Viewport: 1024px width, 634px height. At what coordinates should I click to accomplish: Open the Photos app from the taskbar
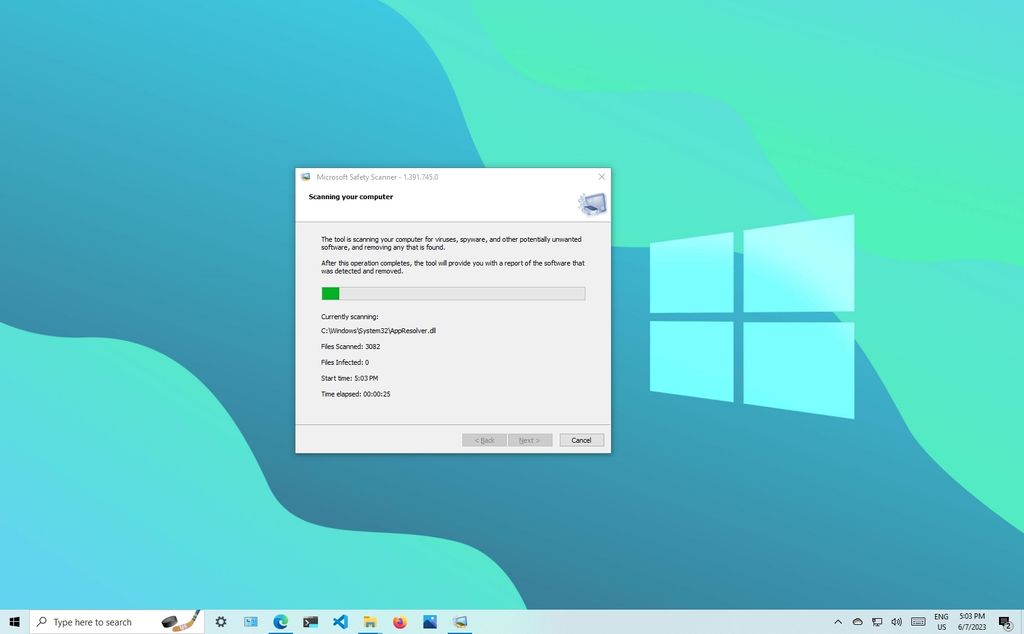pos(429,621)
